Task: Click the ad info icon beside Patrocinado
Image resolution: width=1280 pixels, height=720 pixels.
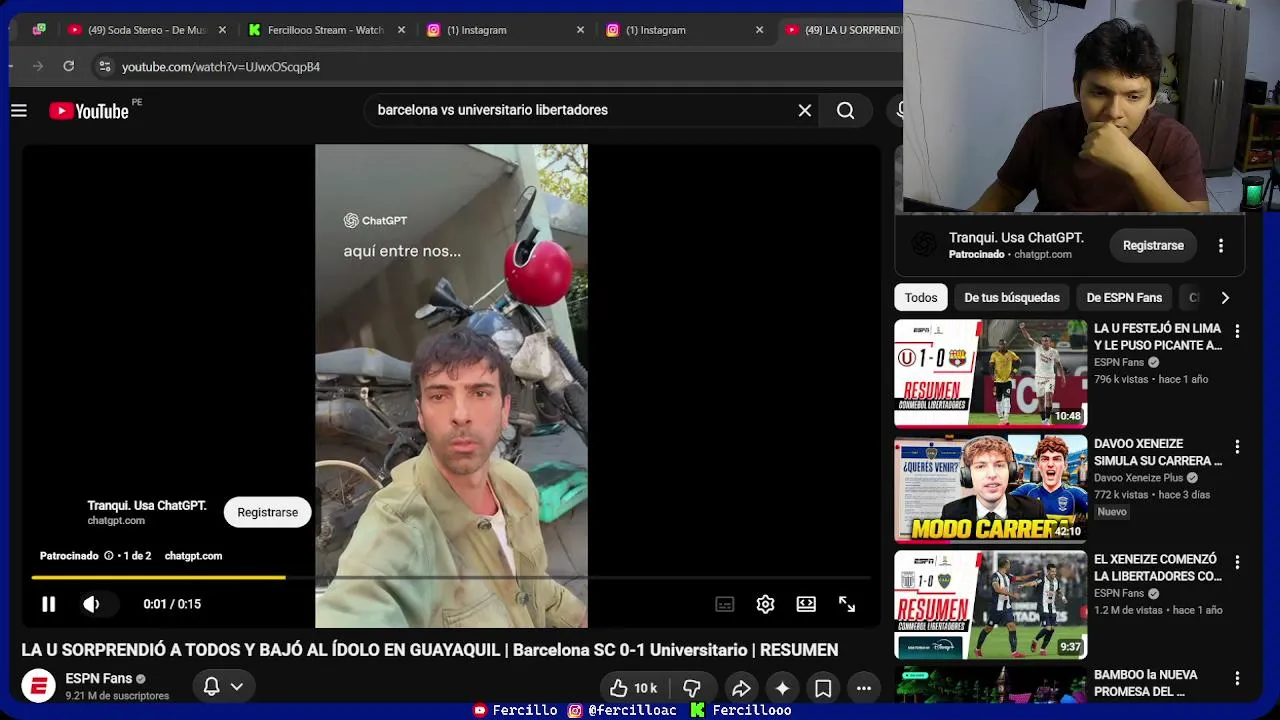Action: tap(109, 556)
